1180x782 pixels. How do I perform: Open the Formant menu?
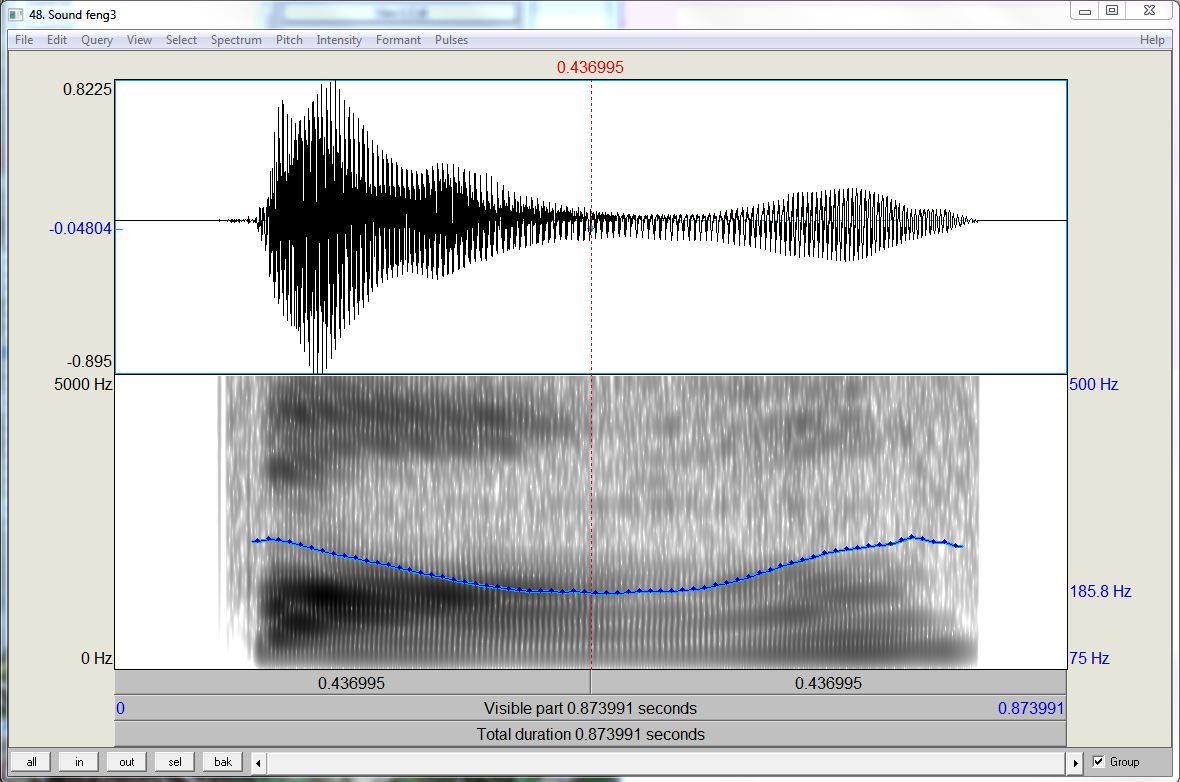(x=398, y=40)
